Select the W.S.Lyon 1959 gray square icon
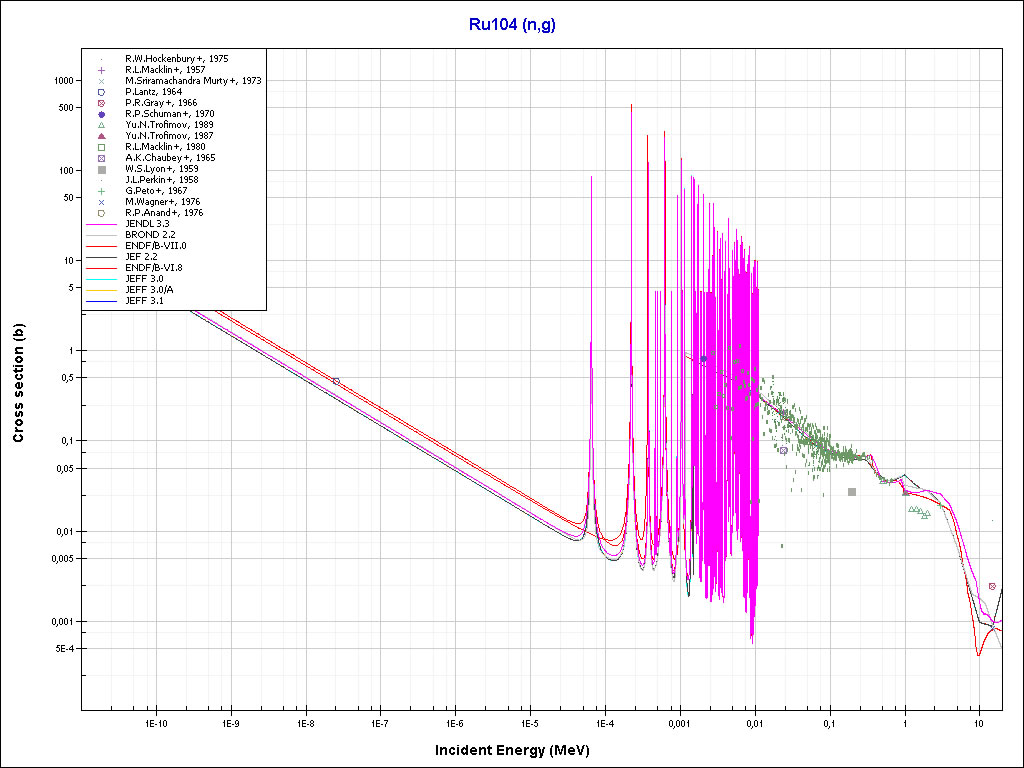The height and width of the screenshot is (768, 1024). click(102, 169)
